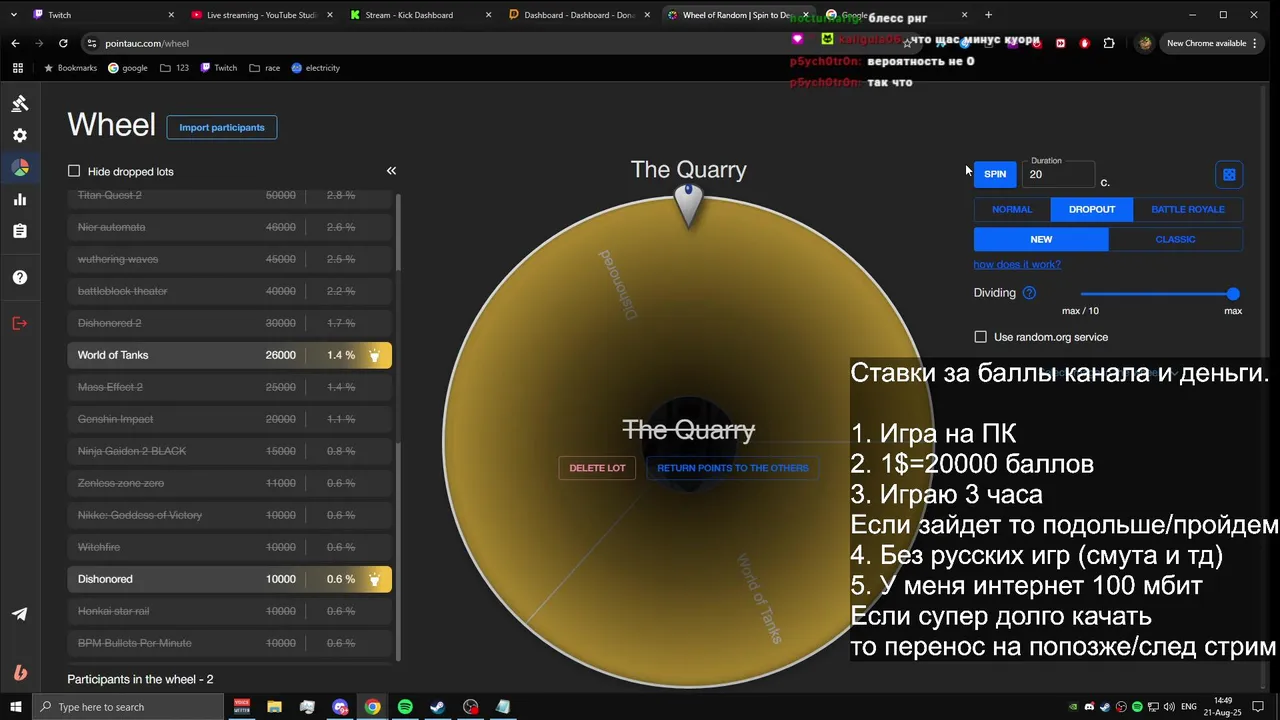1280x720 pixels.
Task: Open the Telegram paper-plane icon in sidebar
Action: [x=20, y=614]
